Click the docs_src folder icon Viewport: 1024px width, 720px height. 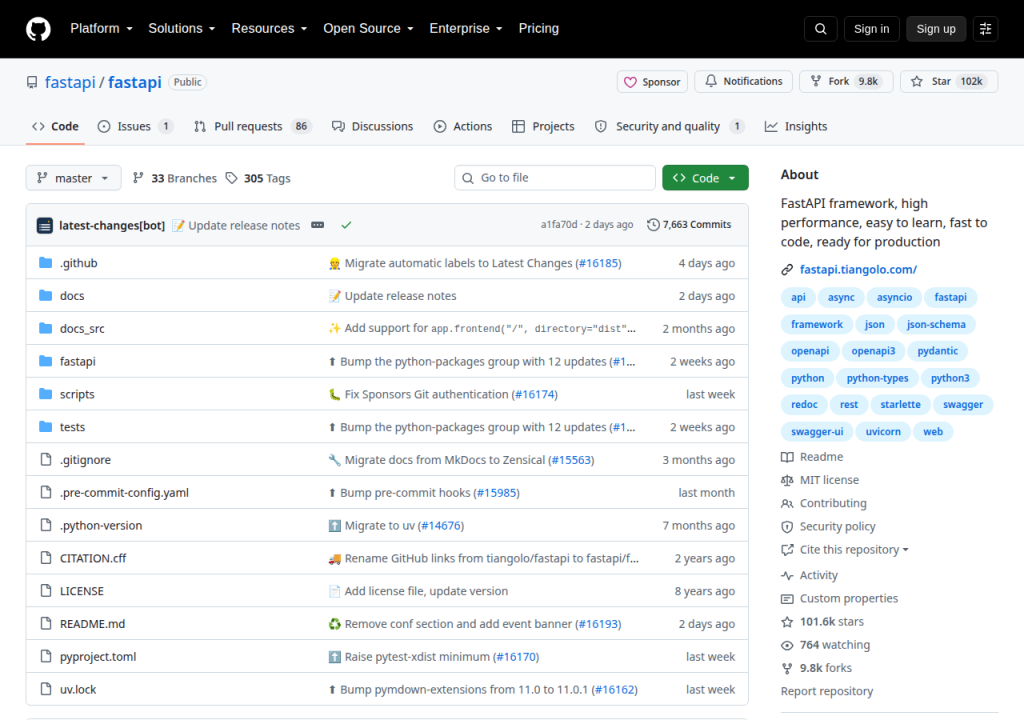(46, 328)
